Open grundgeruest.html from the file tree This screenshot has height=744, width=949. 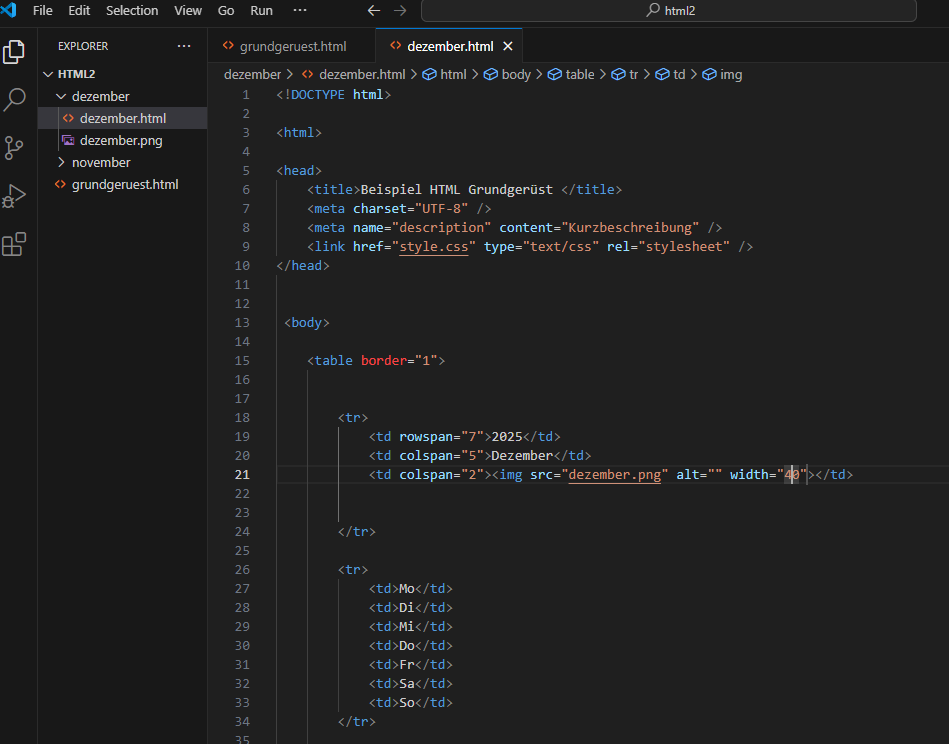pyautogui.click(x=125, y=184)
